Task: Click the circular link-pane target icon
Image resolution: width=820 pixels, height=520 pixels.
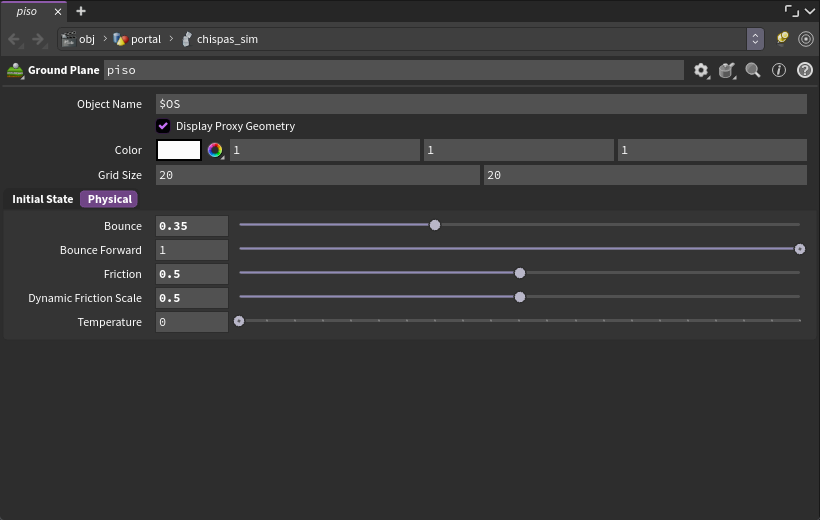Action: coord(806,39)
